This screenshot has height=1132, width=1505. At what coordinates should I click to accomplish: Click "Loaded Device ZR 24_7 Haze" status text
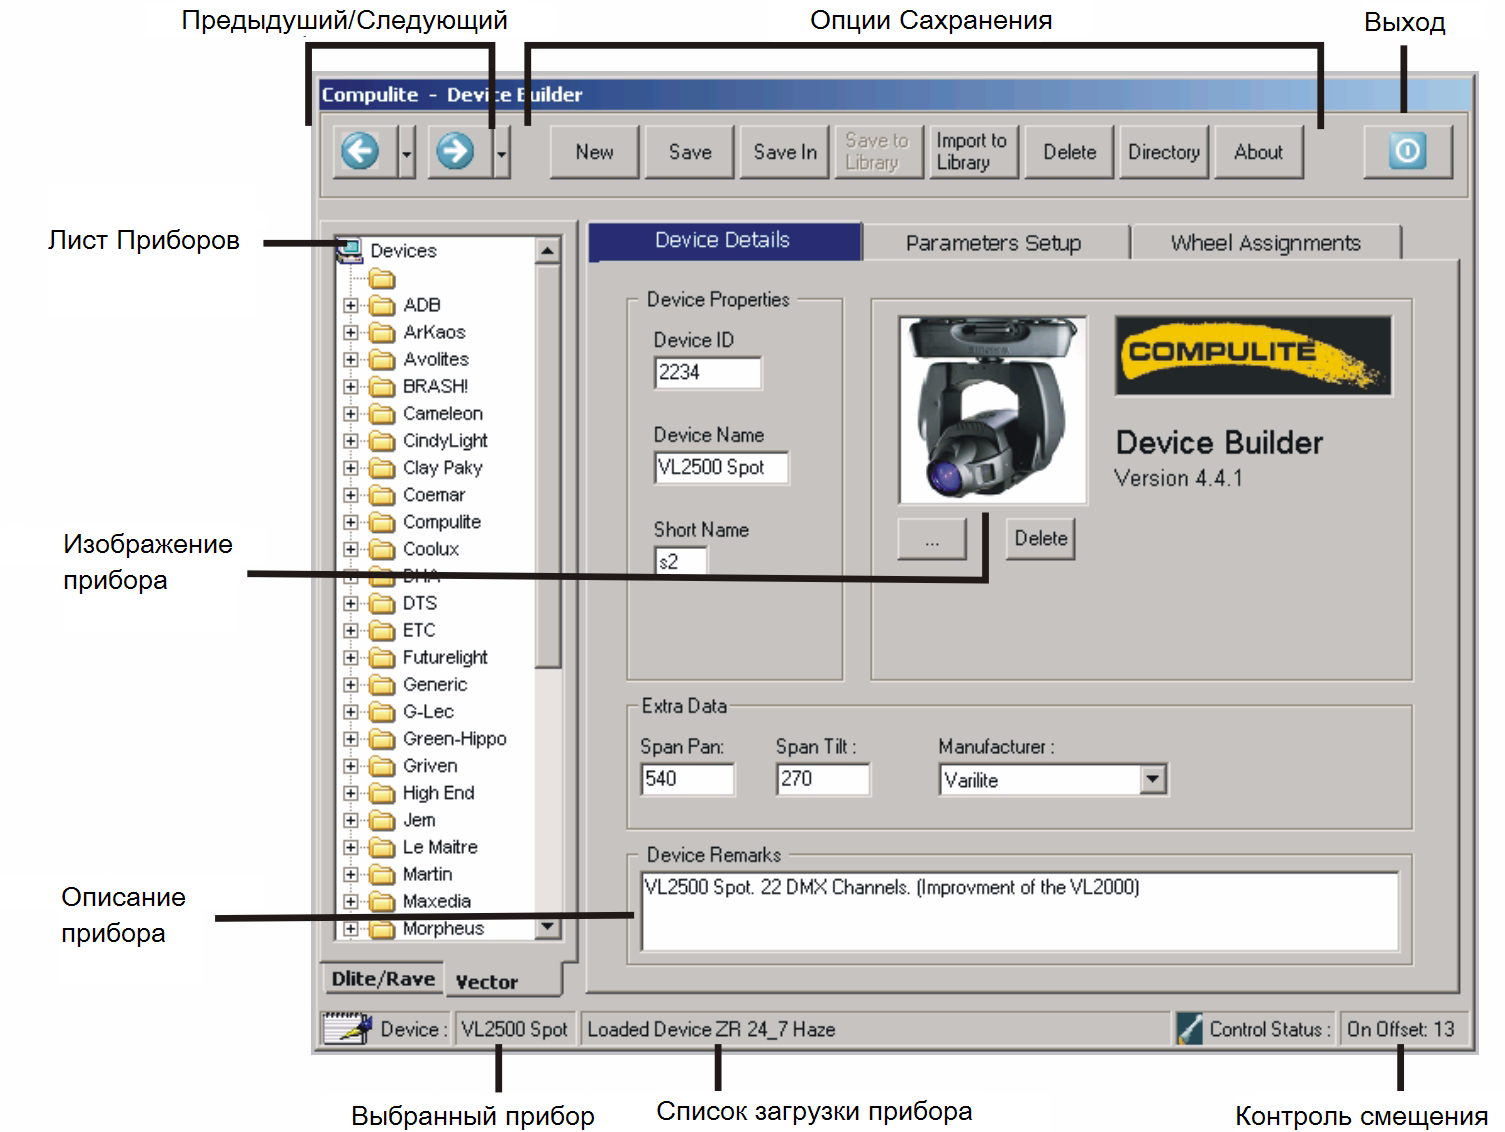(711, 1029)
